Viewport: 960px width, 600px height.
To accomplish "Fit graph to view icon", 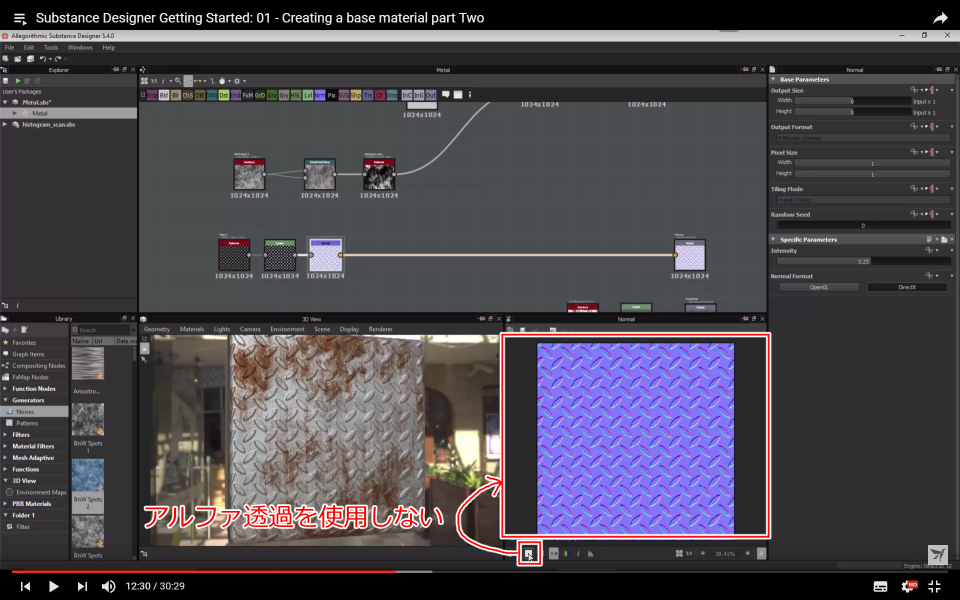I will click(x=144, y=81).
